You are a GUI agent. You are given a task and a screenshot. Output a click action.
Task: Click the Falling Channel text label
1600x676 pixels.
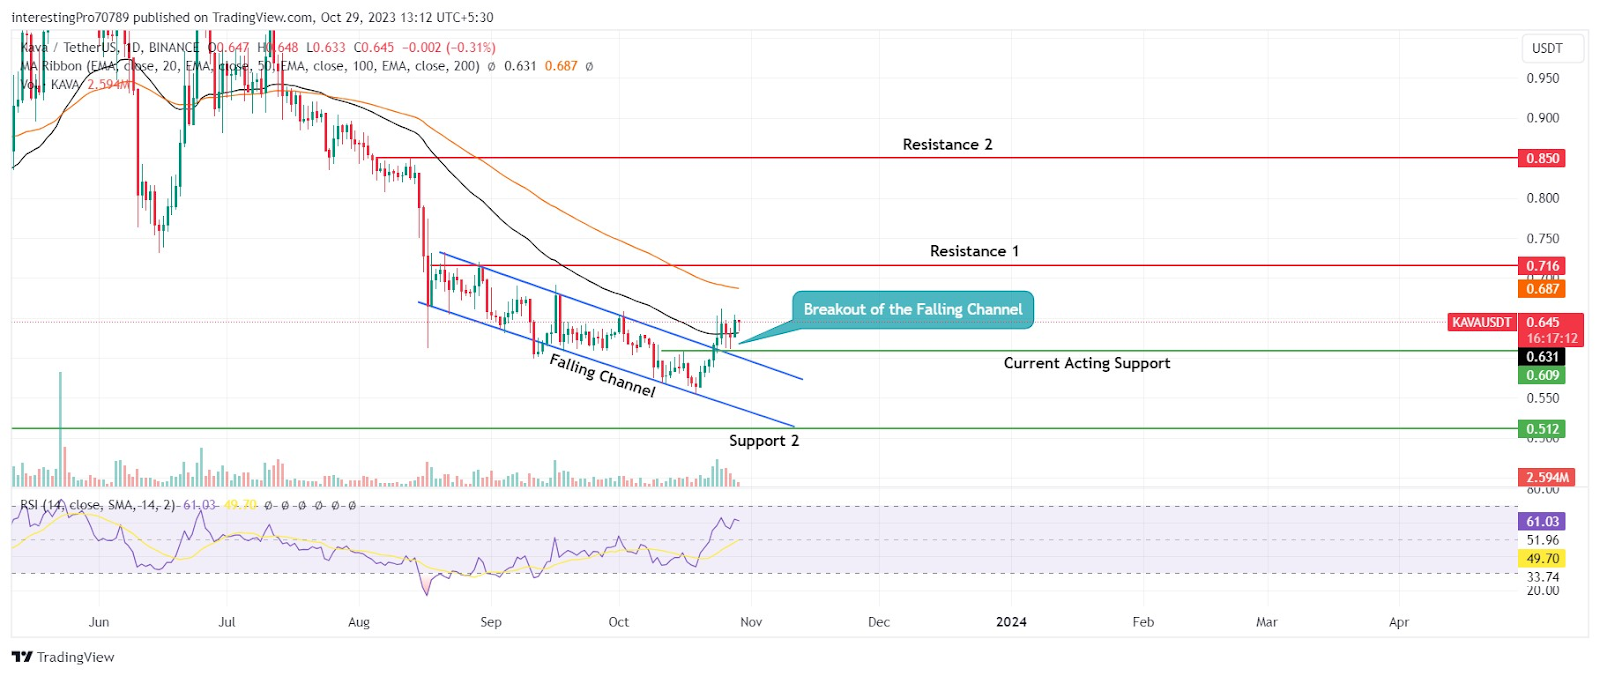603,375
